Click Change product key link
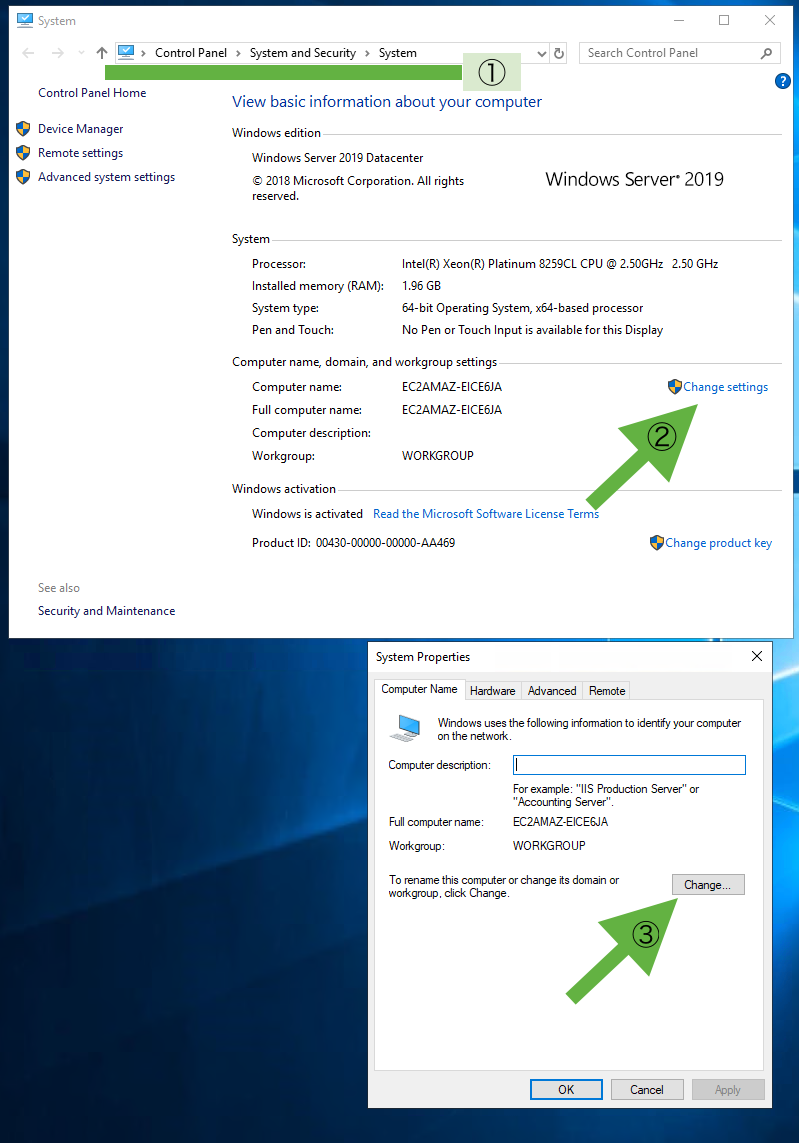This screenshot has width=799, height=1143. 718,543
